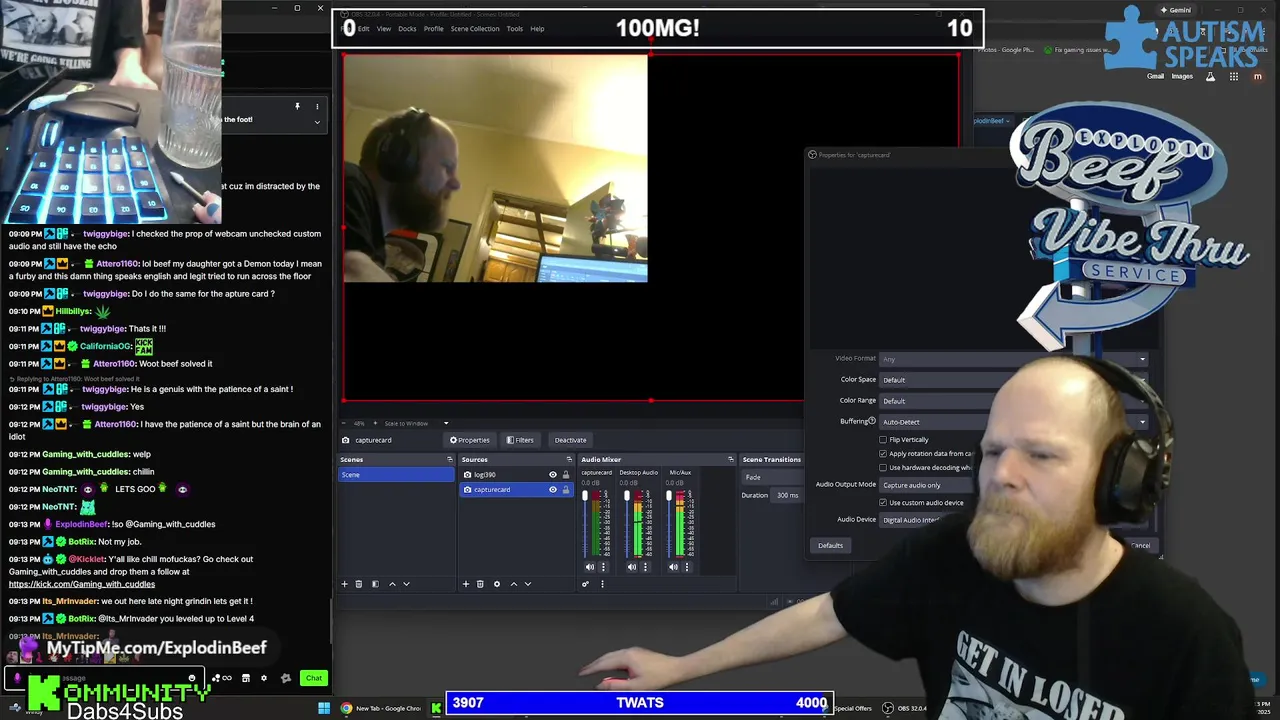Open the Docks menu in OBS
Viewport: 1280px width, 720px height.
(x=407, y=29)
